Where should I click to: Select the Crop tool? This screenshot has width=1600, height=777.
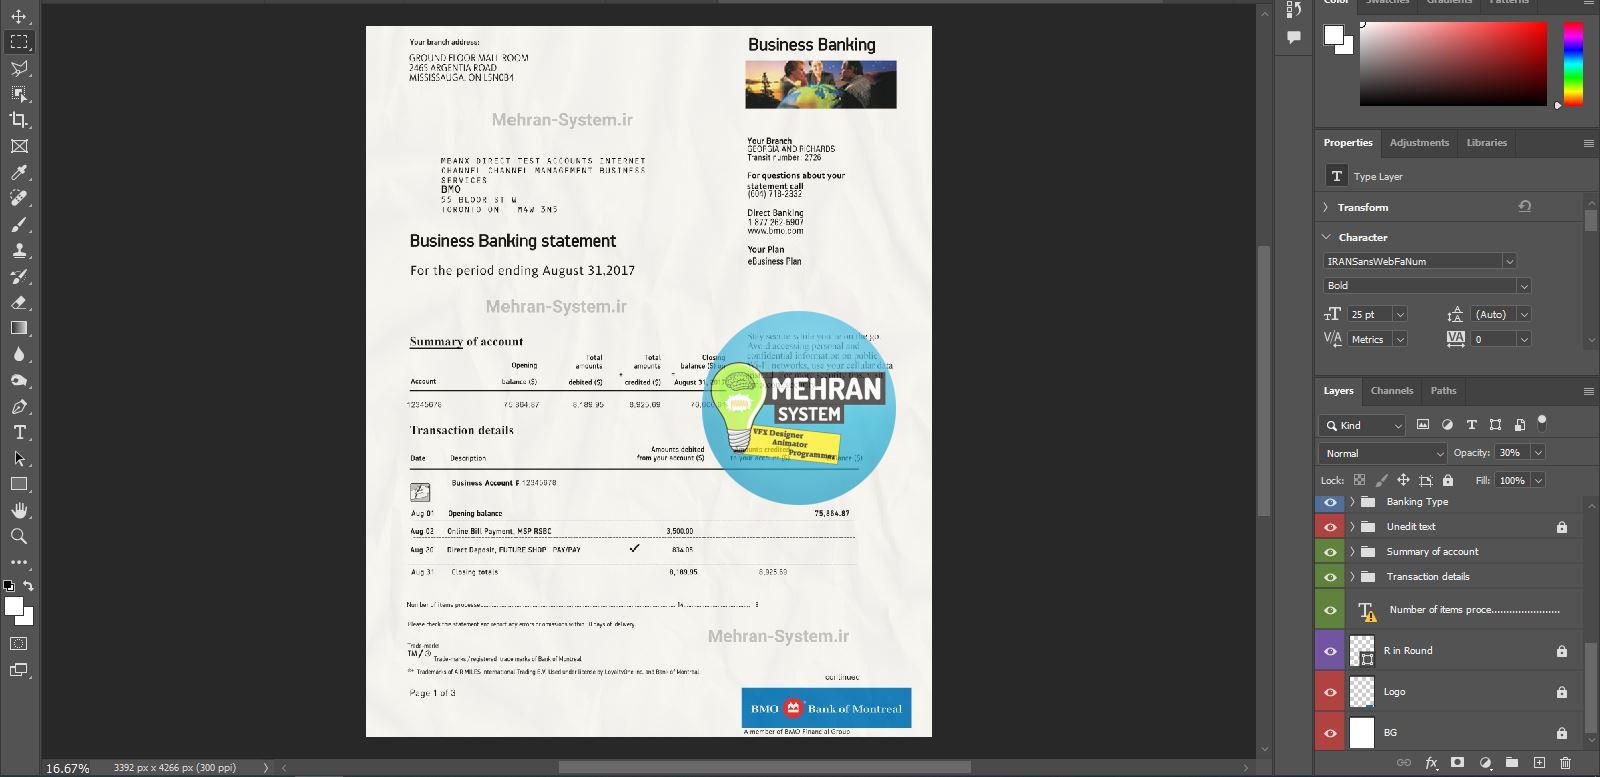point(19,120)
